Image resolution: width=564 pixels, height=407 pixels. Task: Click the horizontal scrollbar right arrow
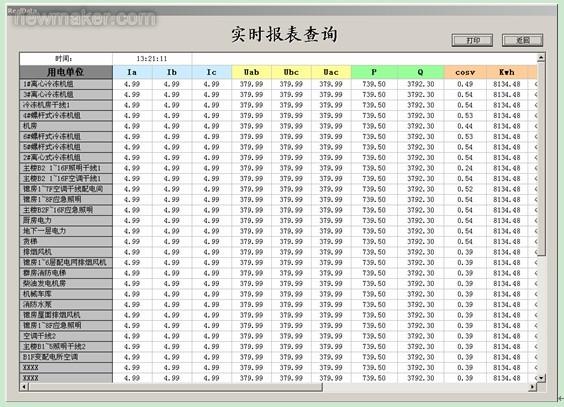click(x=533, y=387)
